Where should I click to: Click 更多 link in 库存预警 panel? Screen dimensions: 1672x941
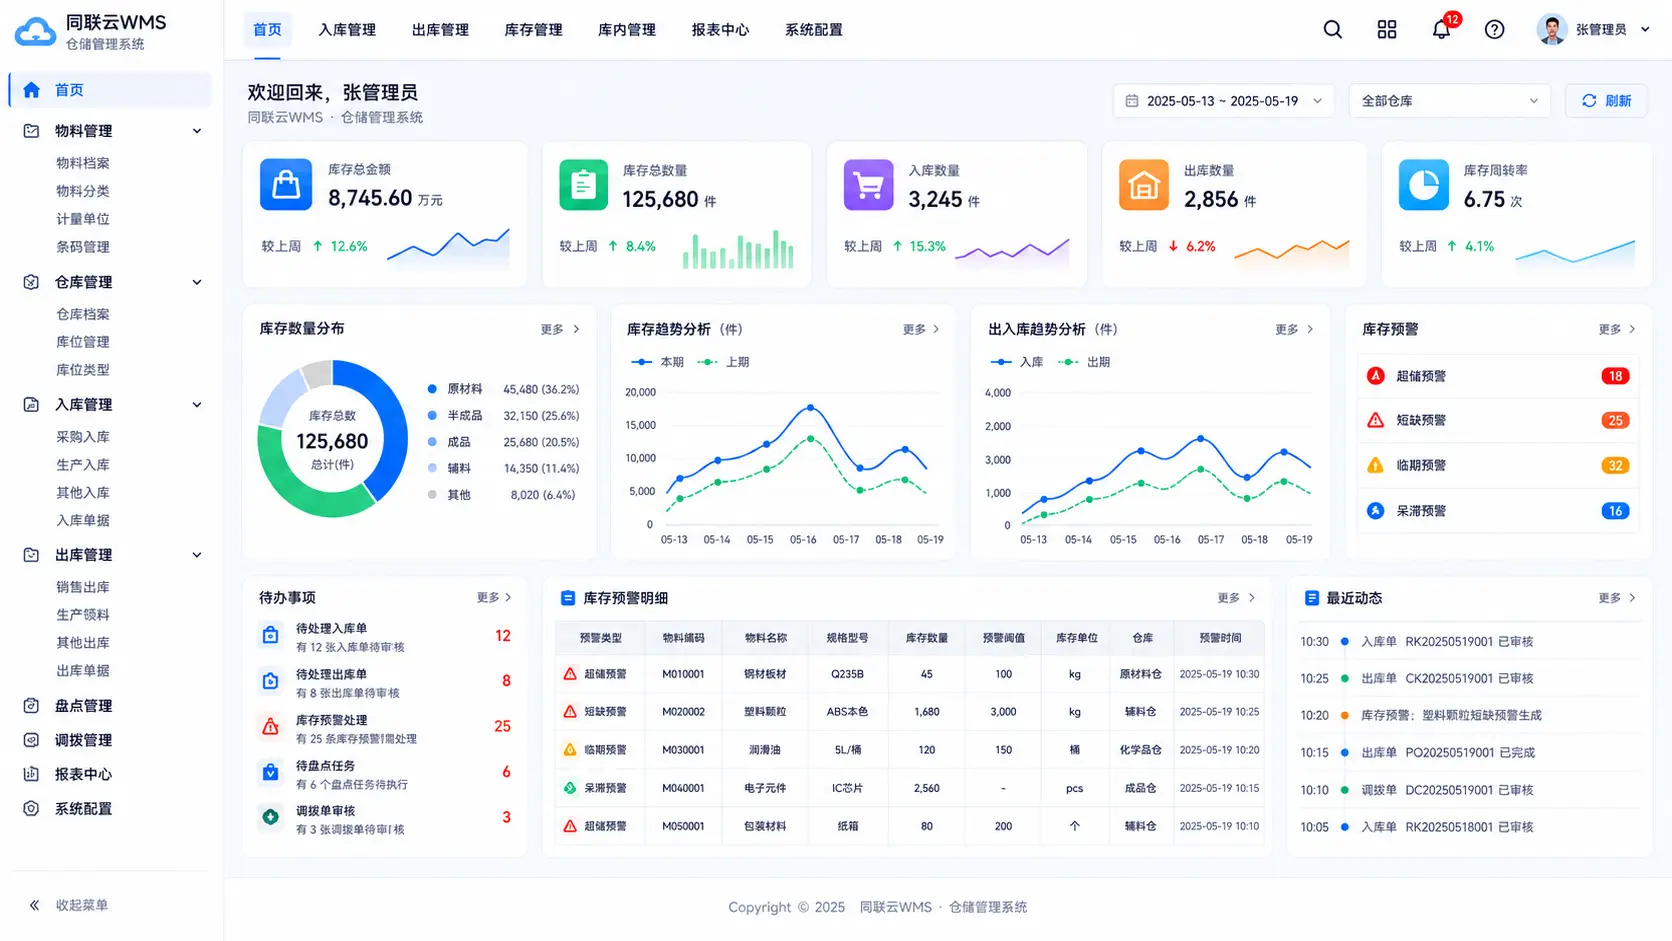coord(1617,329)
